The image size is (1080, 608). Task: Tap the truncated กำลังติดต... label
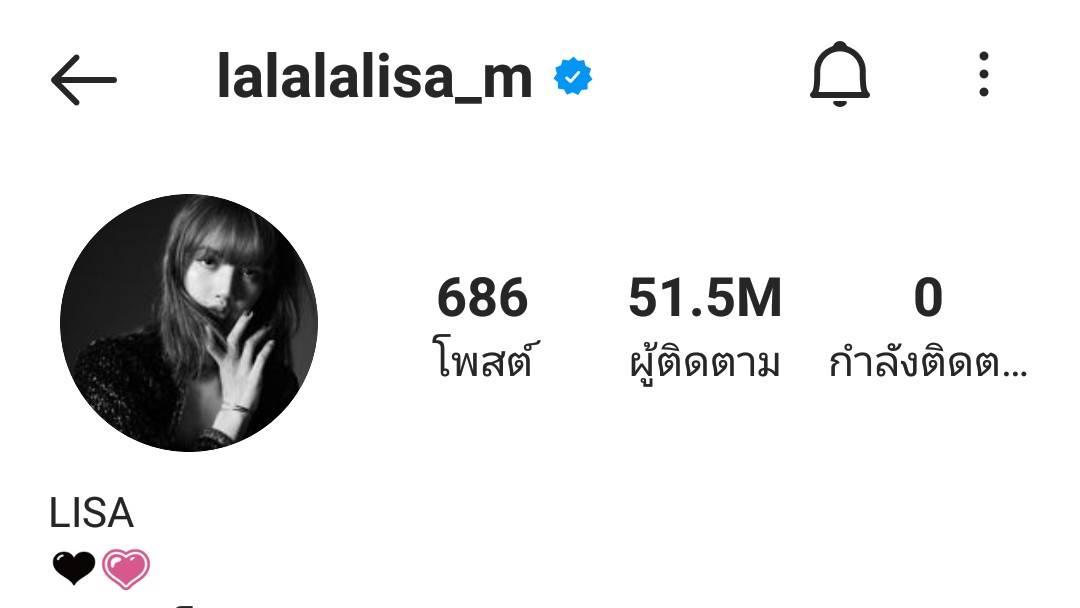click(928, 359)
